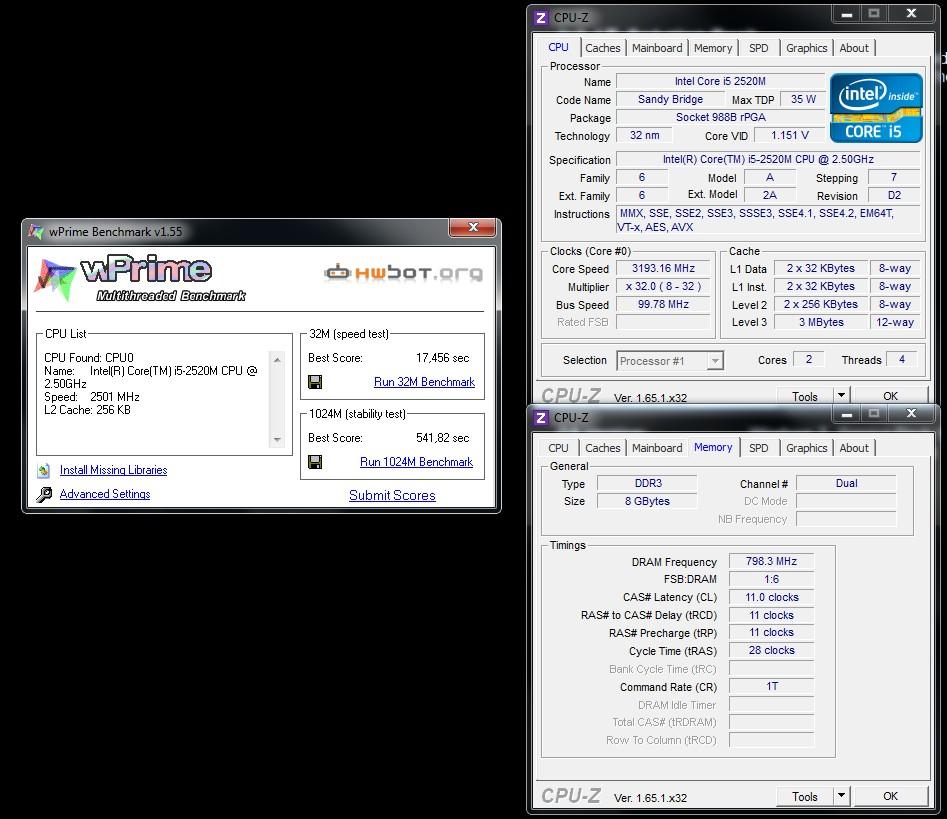Screen dimensions: 947x819
Task: Open SPD tab in lower CPU-Z
Action: [x=759, y=448]
